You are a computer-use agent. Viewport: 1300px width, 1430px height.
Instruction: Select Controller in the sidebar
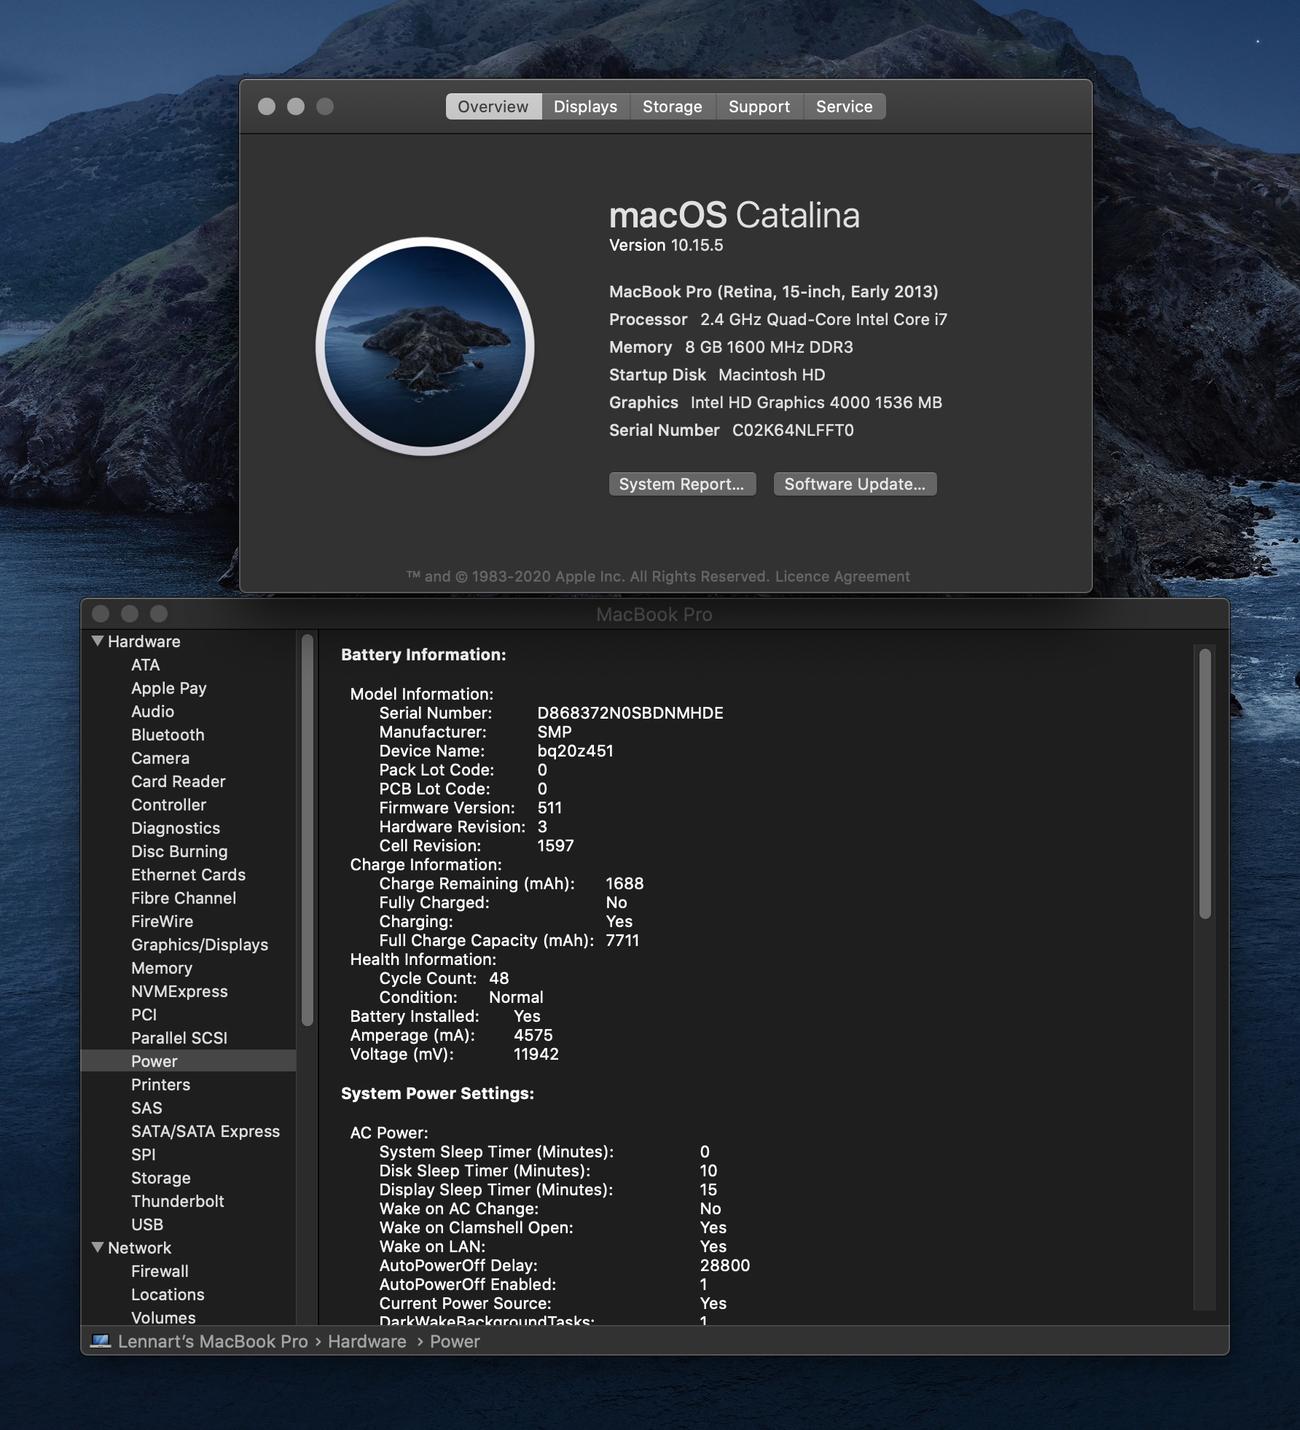[168, 805]
